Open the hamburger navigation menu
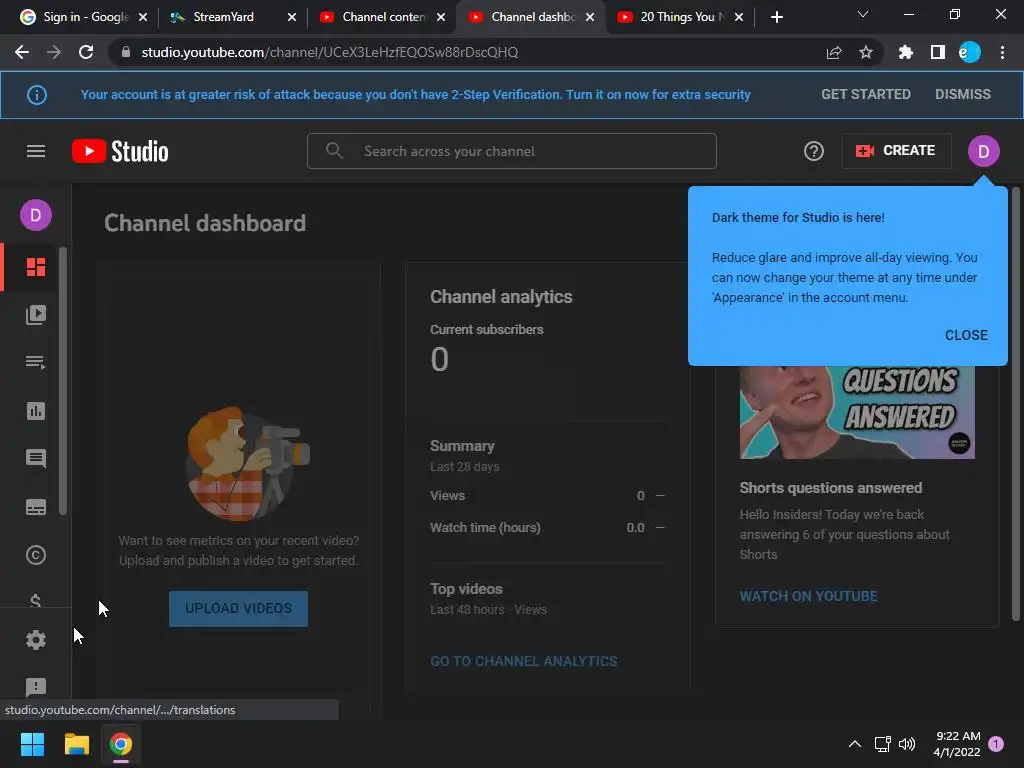The width and height of the screenshot is (1024, 768). (35, 152)
